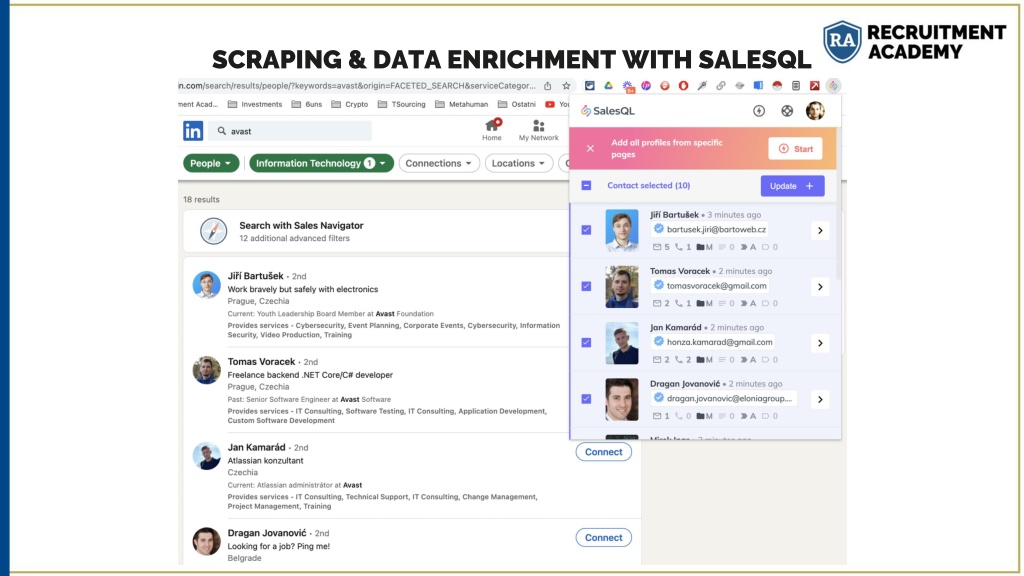Click email tomasvoracek@gmail.com
Screen dimensions: 1024x576
click(716, 285)
